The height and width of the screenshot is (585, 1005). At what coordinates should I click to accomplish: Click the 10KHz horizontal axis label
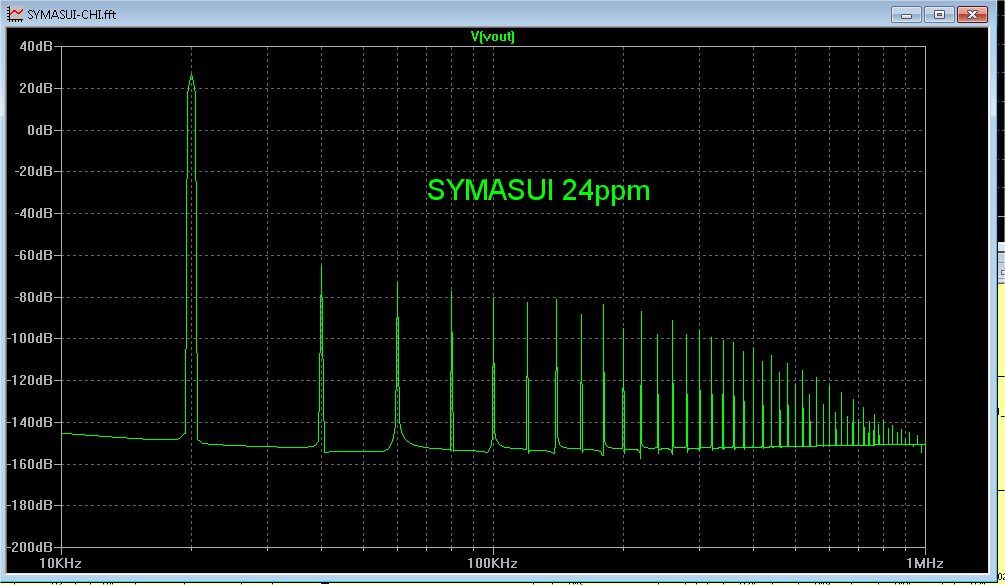point(60,563)
